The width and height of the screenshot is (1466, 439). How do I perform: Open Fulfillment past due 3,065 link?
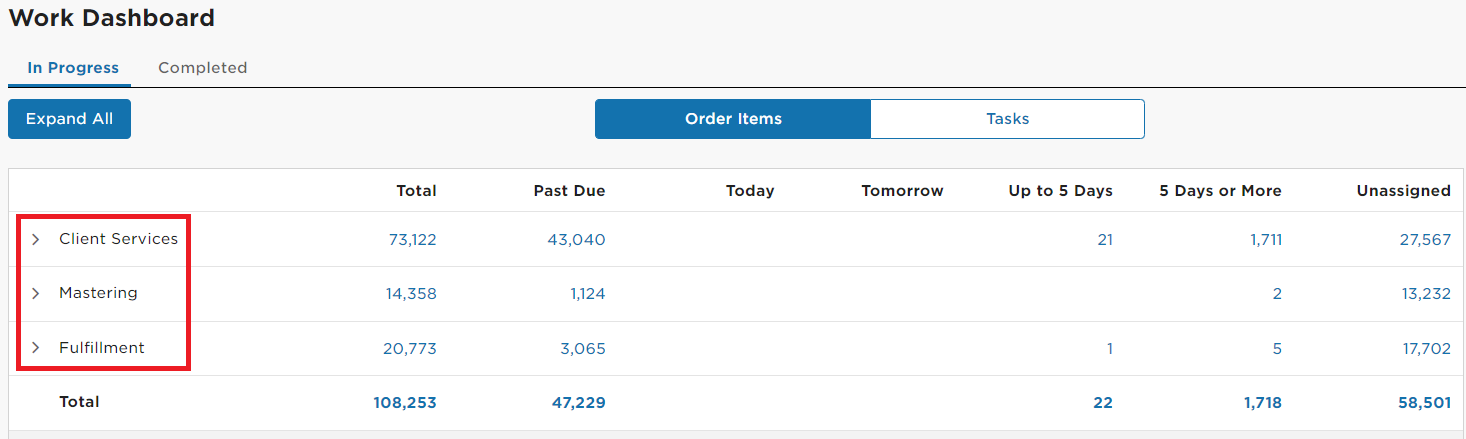tap(582, 349)
